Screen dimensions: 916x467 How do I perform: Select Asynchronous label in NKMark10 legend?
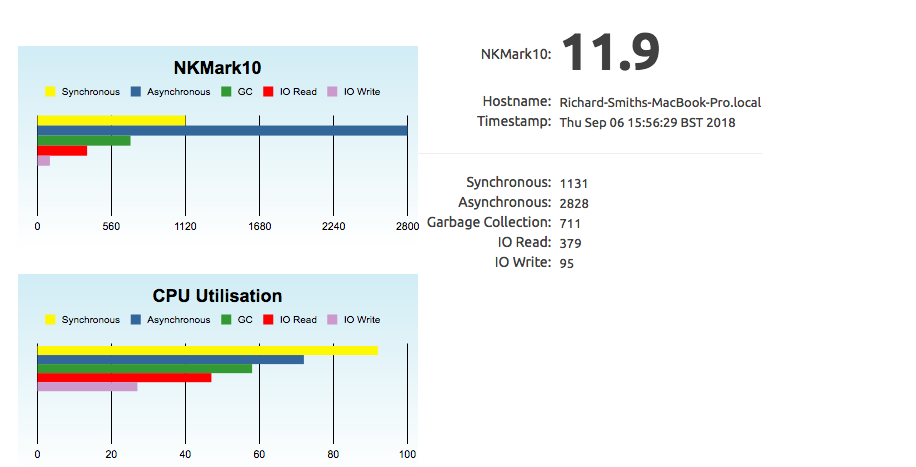coord(179,92)
